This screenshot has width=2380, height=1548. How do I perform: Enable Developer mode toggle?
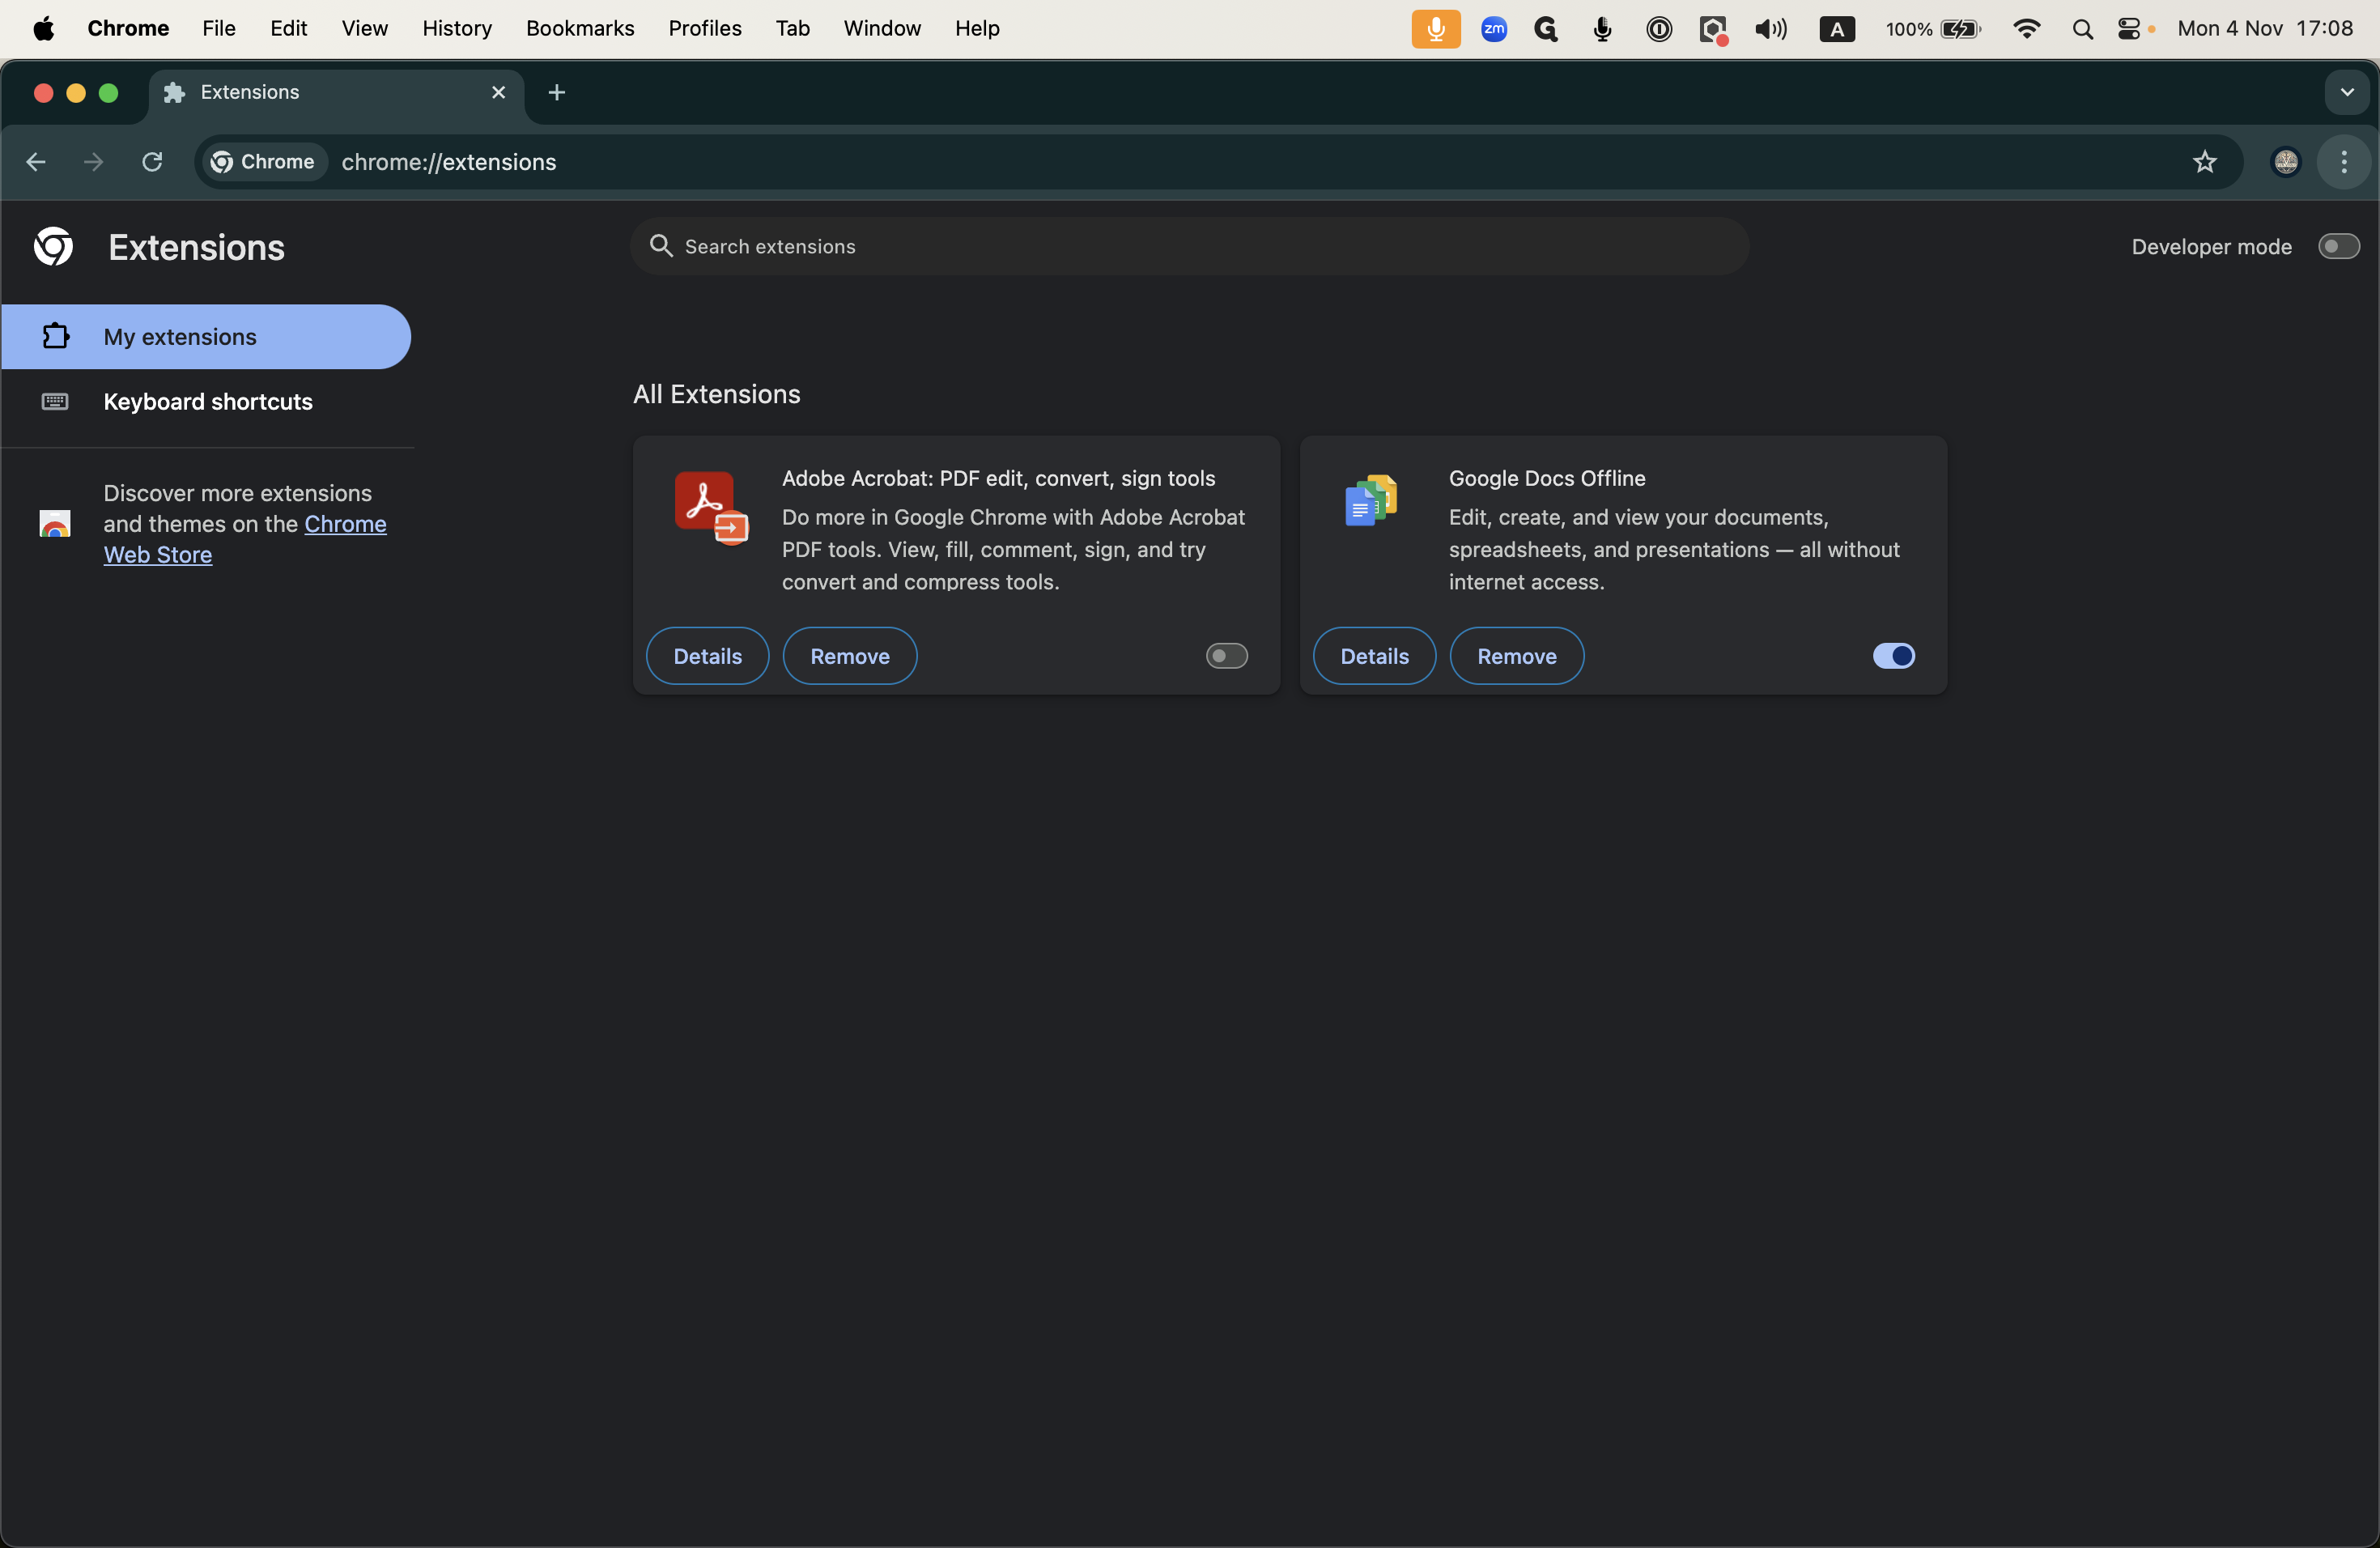[x=2338, y=247]
